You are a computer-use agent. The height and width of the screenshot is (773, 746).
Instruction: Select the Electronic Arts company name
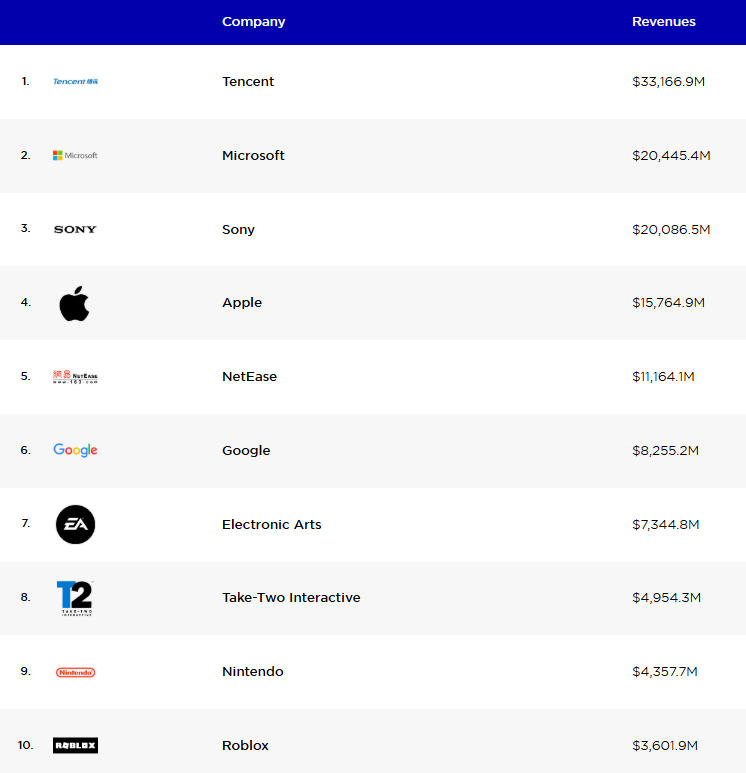[x=271, y=525]
